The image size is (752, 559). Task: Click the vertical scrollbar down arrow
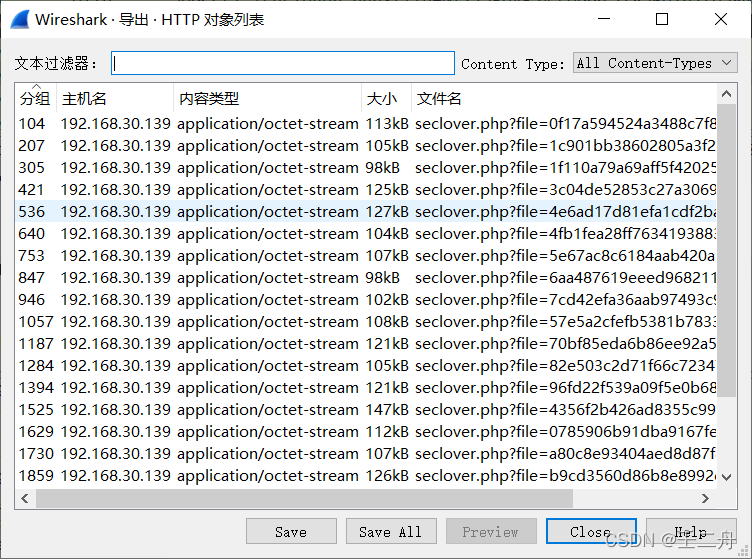[x=727, y=477]
